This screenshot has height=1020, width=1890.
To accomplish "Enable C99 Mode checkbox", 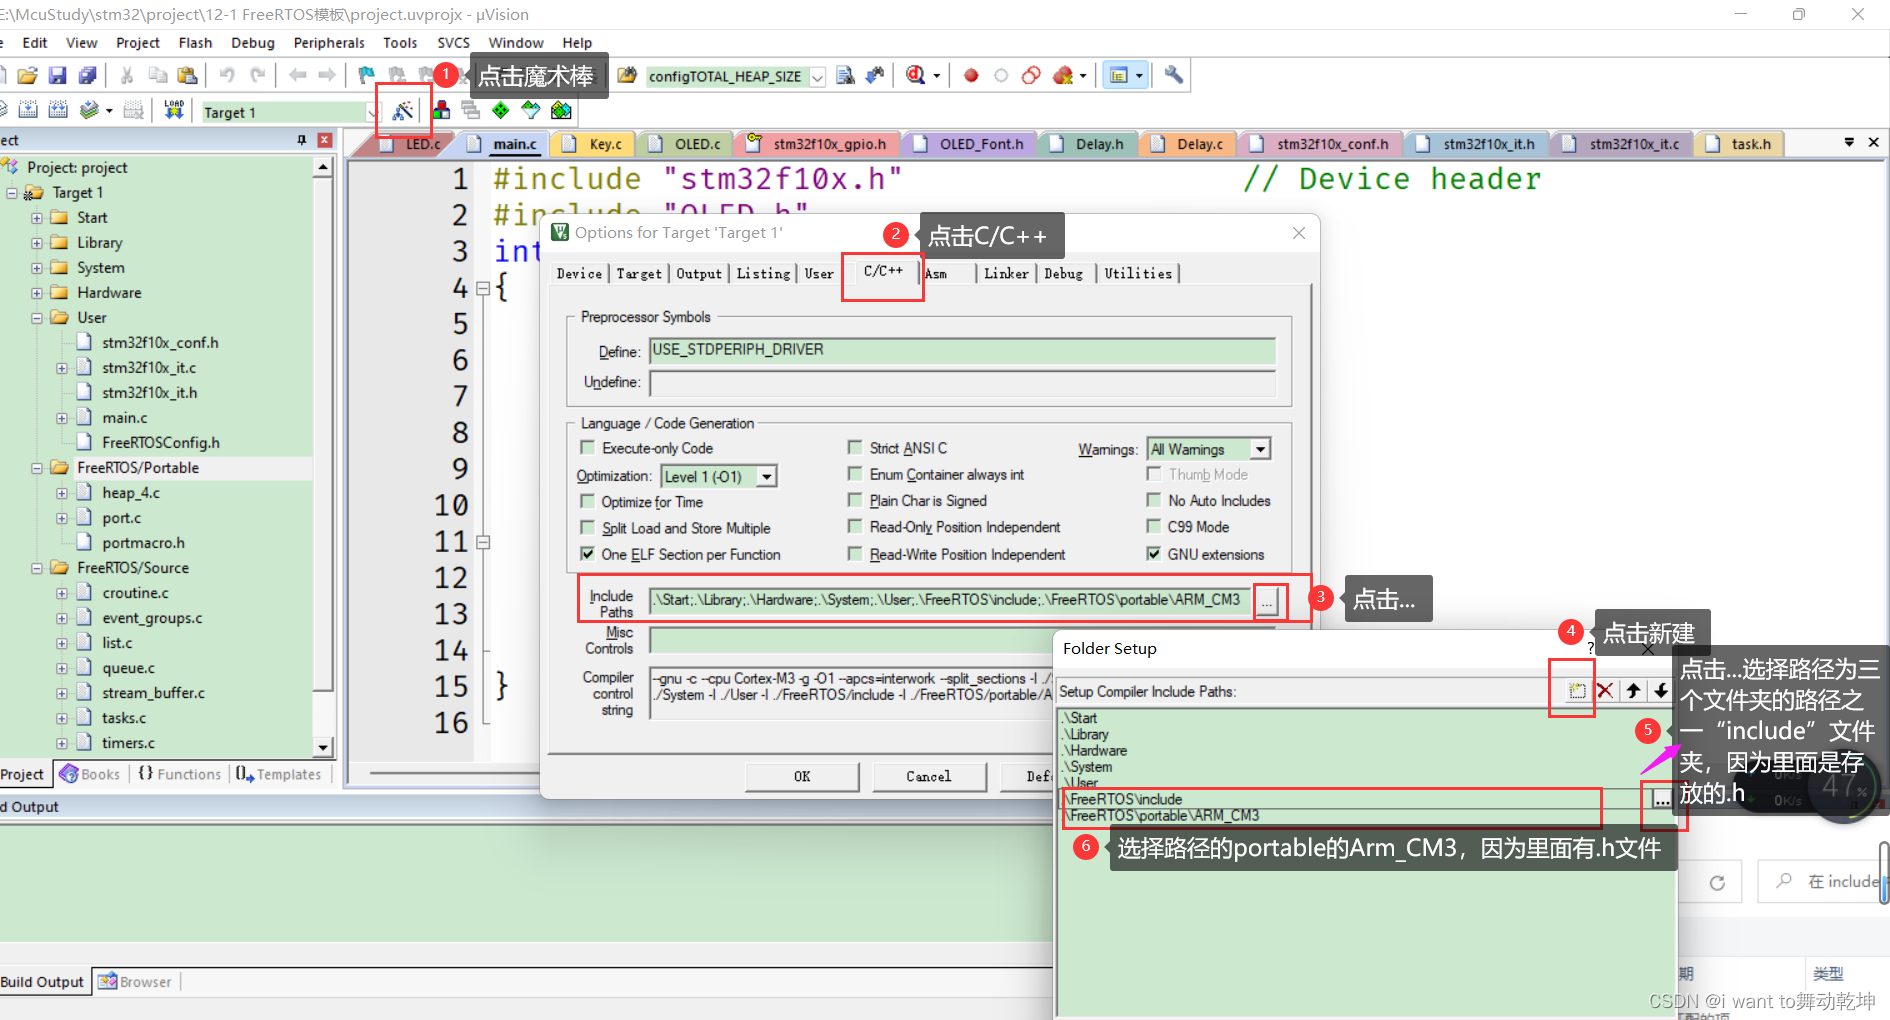I will pyautogui.click(x=1154, y=526).
